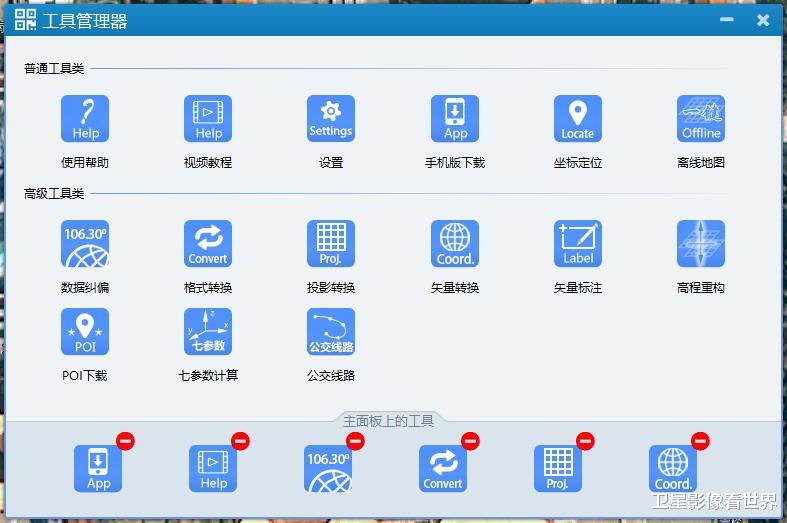
Task: Open the 投影转换 Proj. icon in 高级工具类
Action: pos(331,243)
